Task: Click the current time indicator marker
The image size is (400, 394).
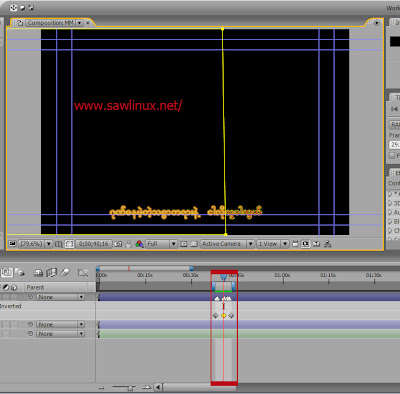Action: click(x=223, y=277)
